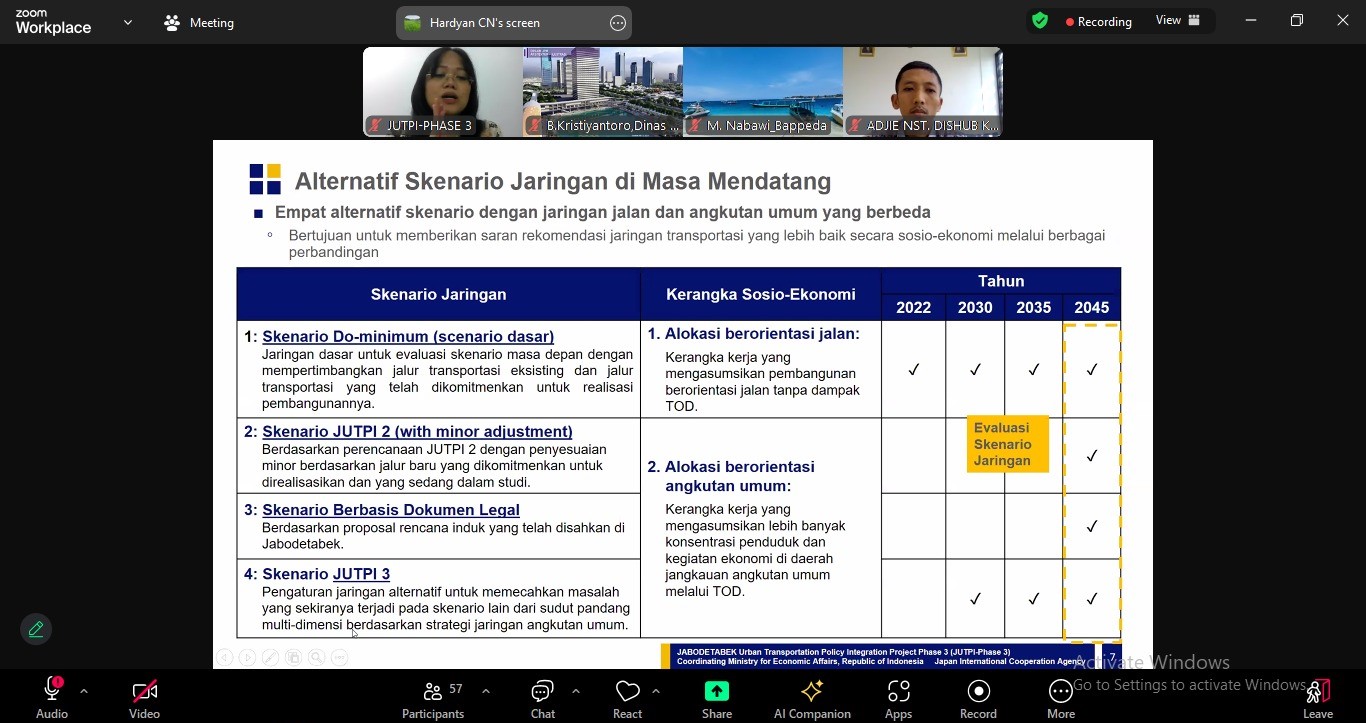The height and width of the screenshot is (723, 1366).
Task: Select the M. Nabawi_Bappeda video thumbnail
Action: pyautogui.click(x=763, y=92)
